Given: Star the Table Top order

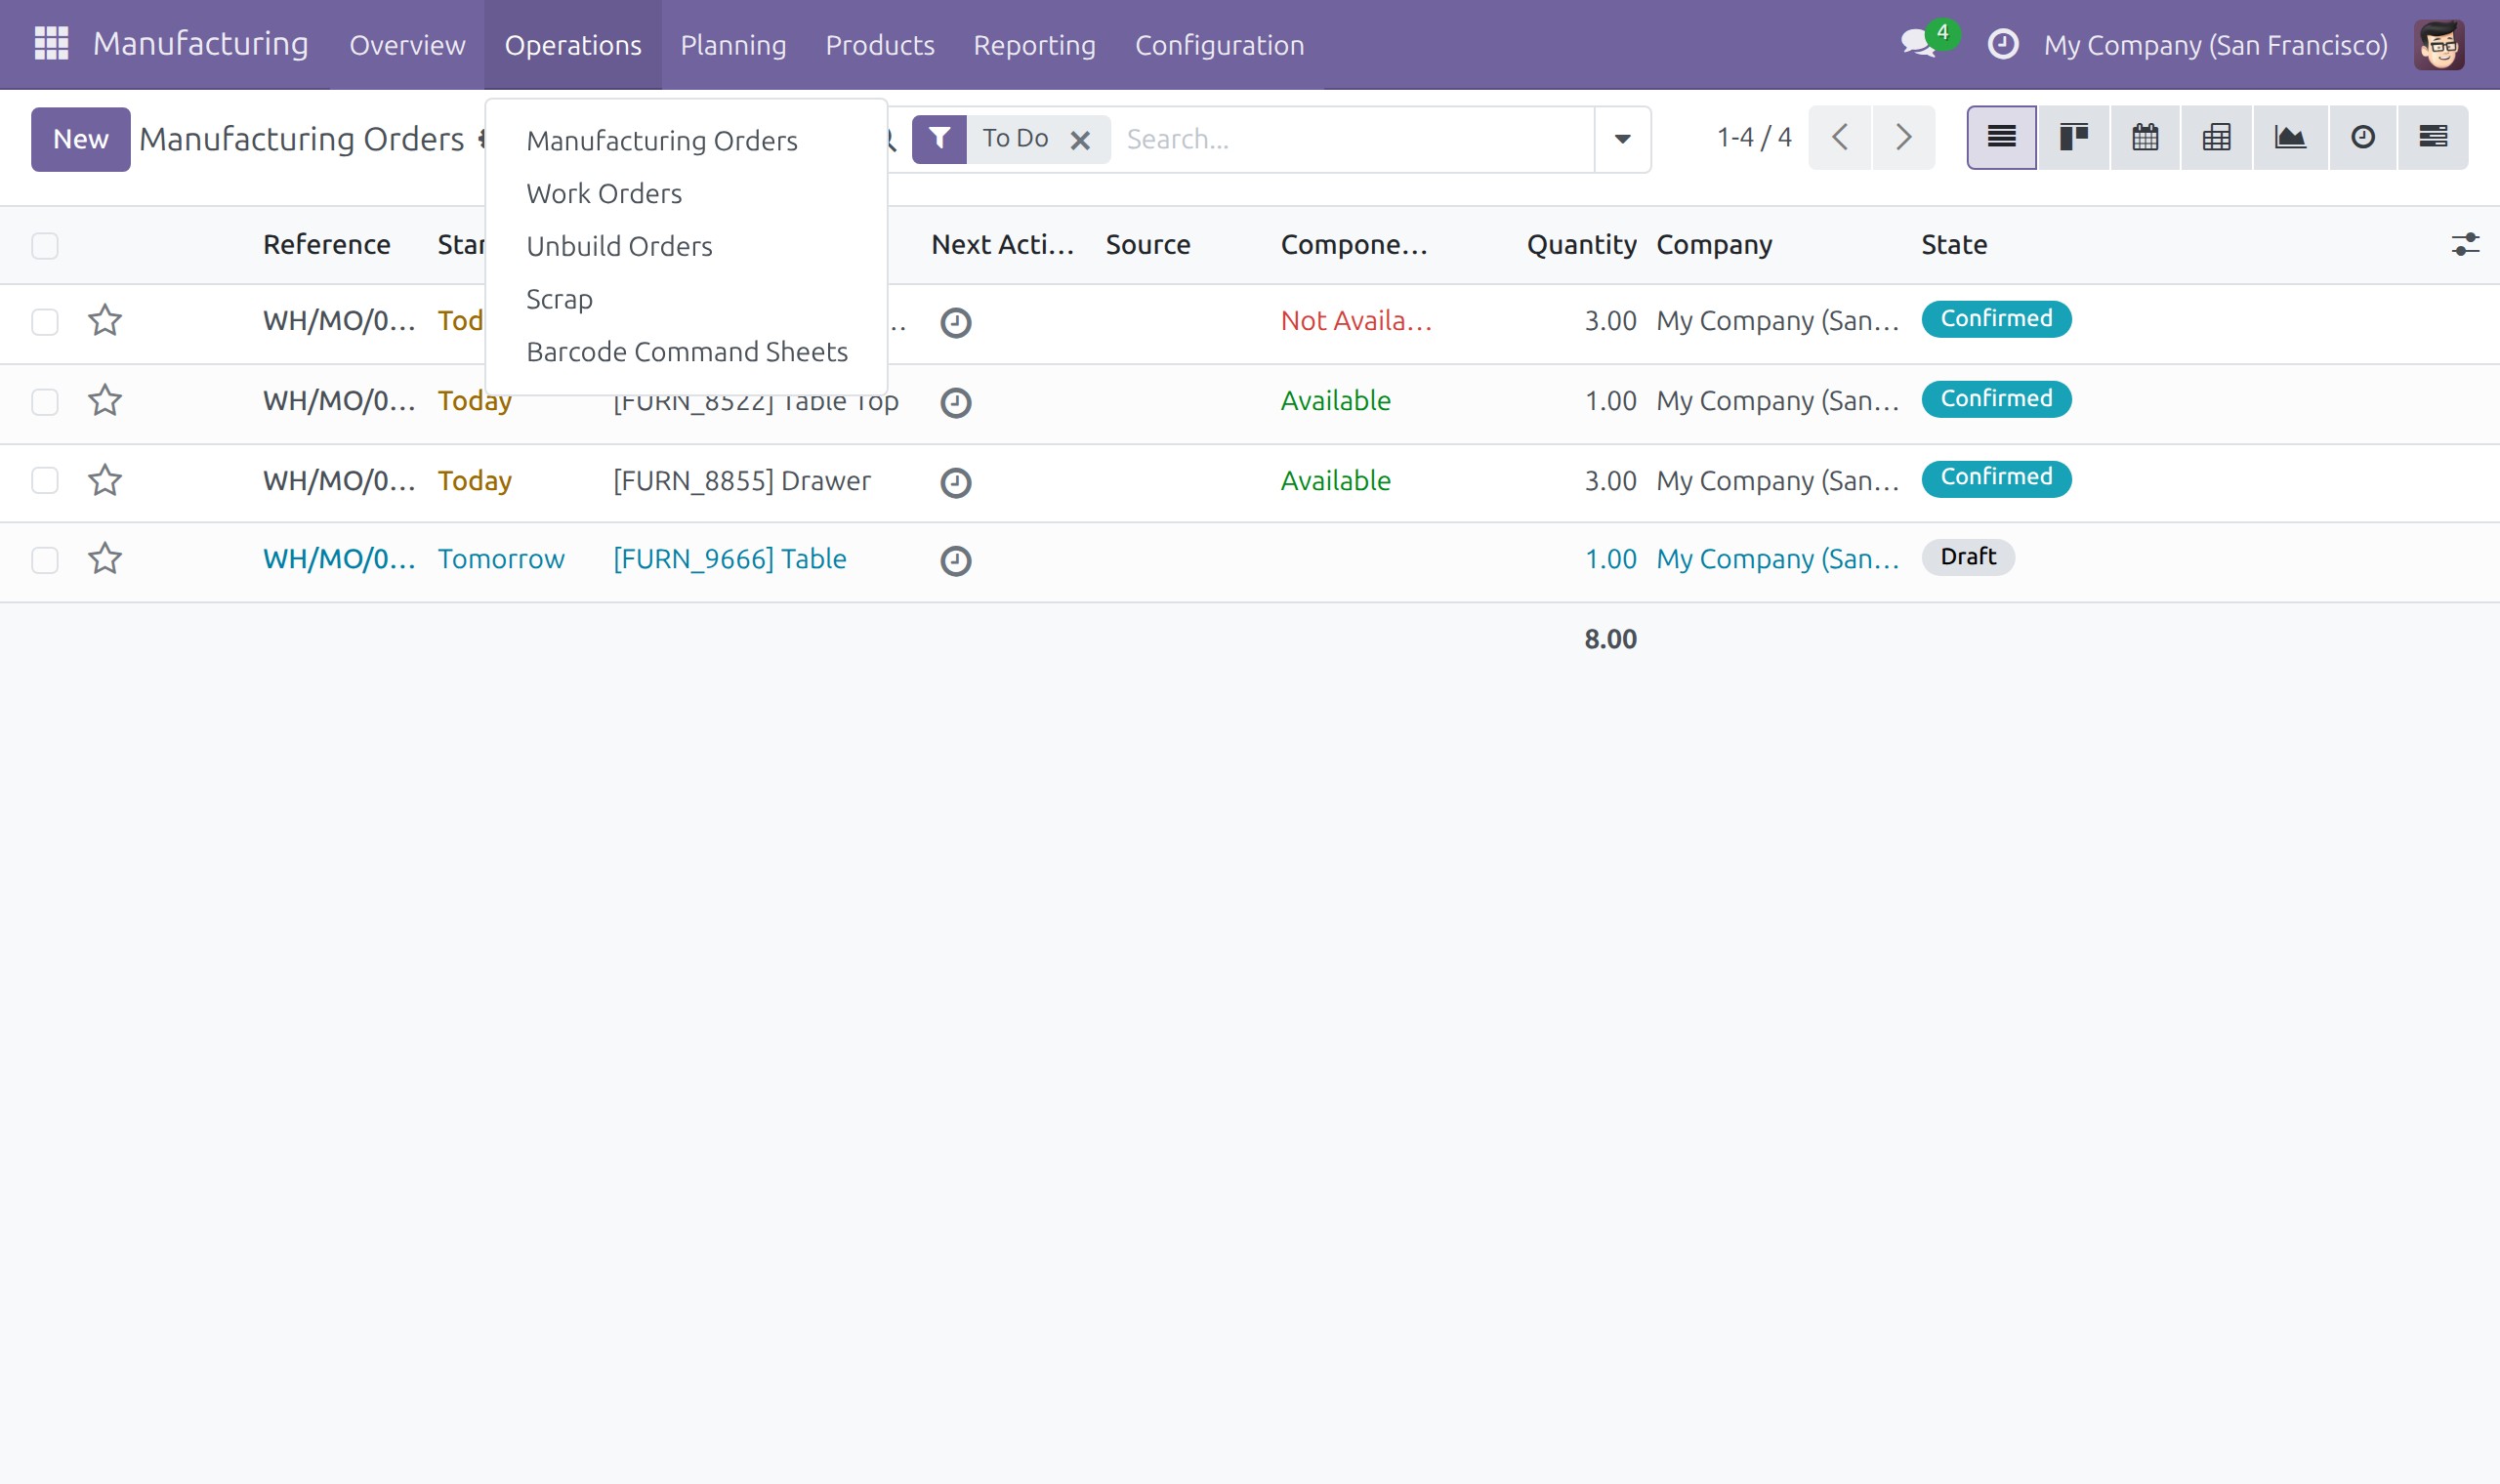Looking at the screenshot, I should coord(105,400).
